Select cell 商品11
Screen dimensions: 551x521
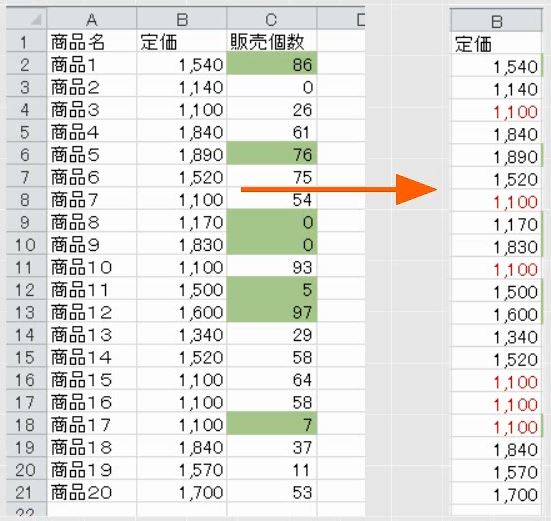91,289
